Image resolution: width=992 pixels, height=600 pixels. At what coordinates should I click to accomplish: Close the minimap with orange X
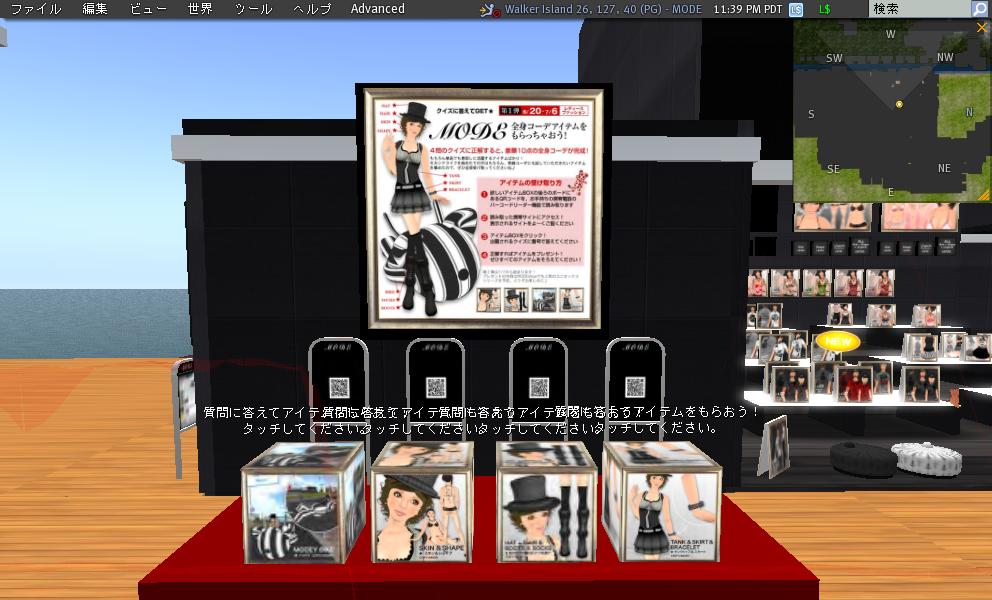(983, 28)
